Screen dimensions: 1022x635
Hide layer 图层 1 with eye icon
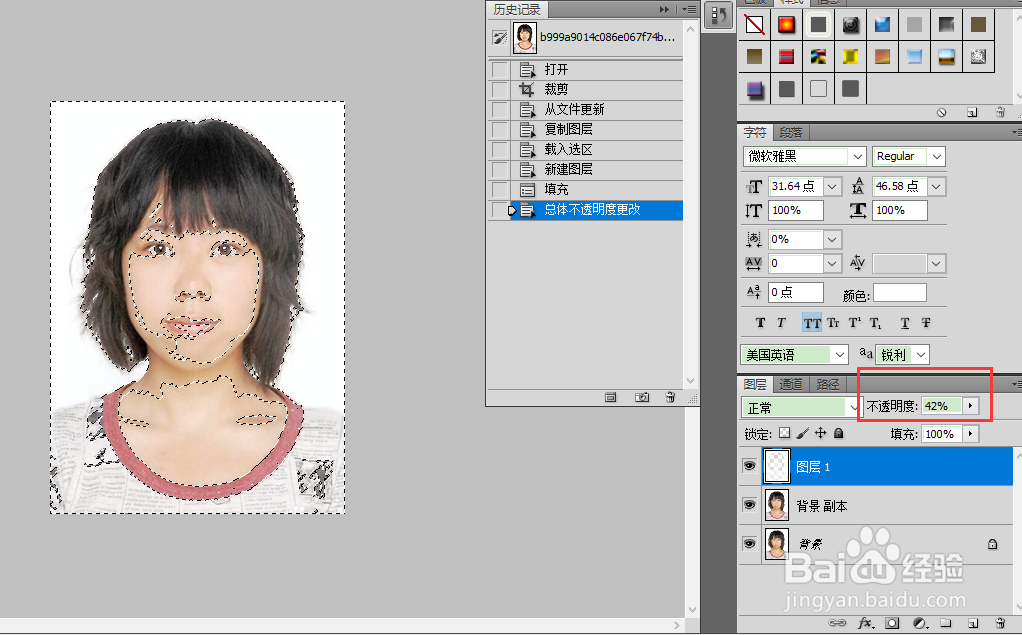coord(750,466)
